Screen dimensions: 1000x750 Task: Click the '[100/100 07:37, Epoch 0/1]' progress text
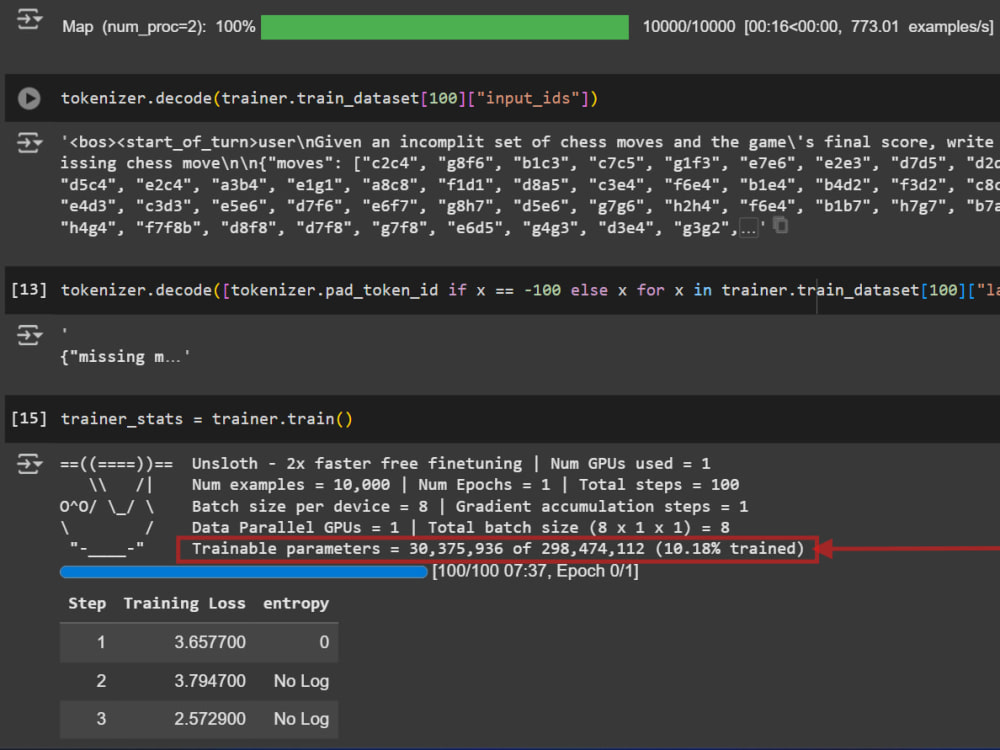tap(535, 571)
